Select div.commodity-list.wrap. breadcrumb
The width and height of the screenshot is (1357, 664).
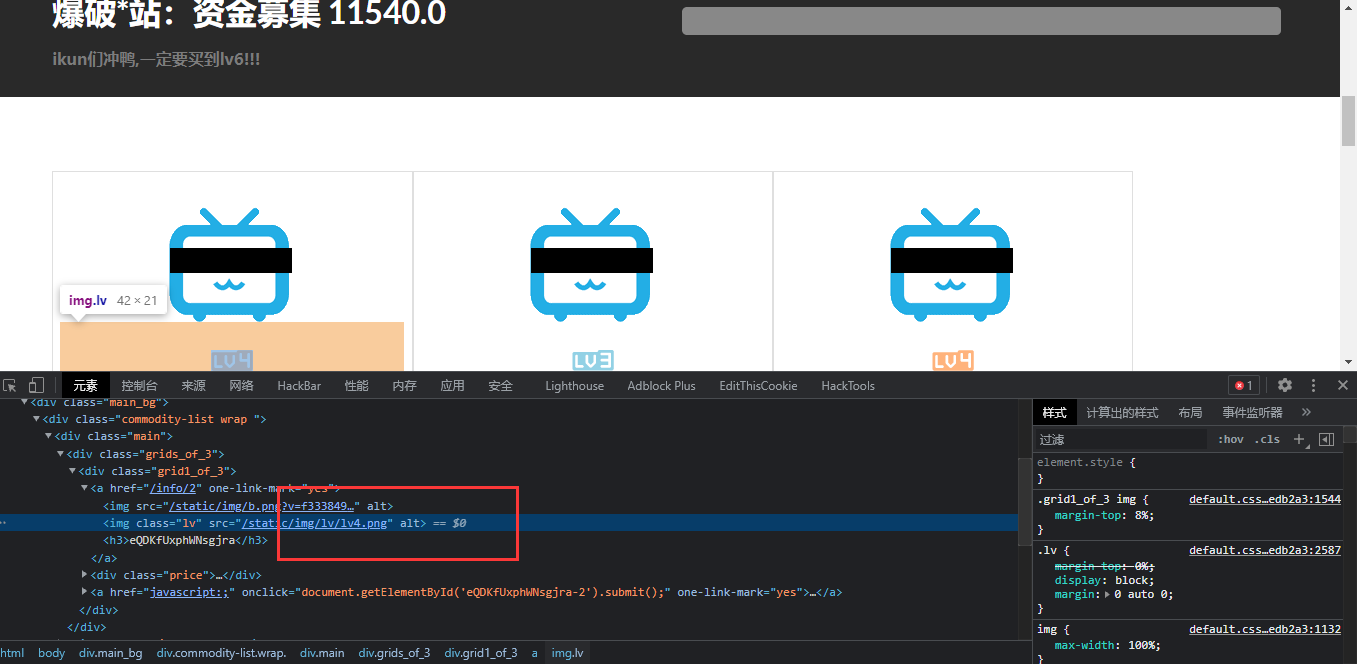click(x=221, y=653)
